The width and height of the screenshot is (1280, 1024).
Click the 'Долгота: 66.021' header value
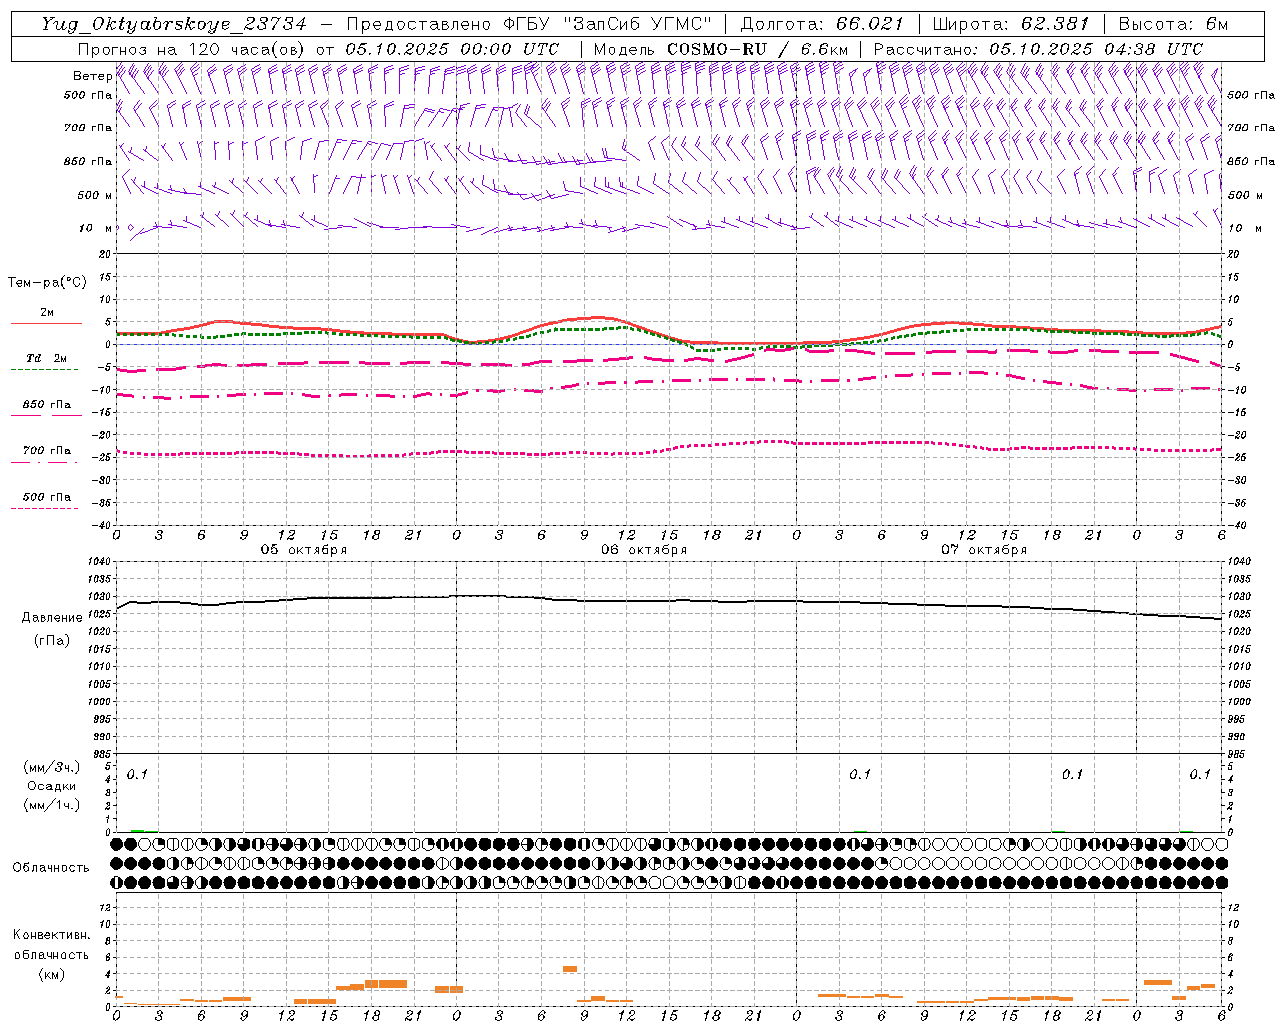(x=822, y=25)
